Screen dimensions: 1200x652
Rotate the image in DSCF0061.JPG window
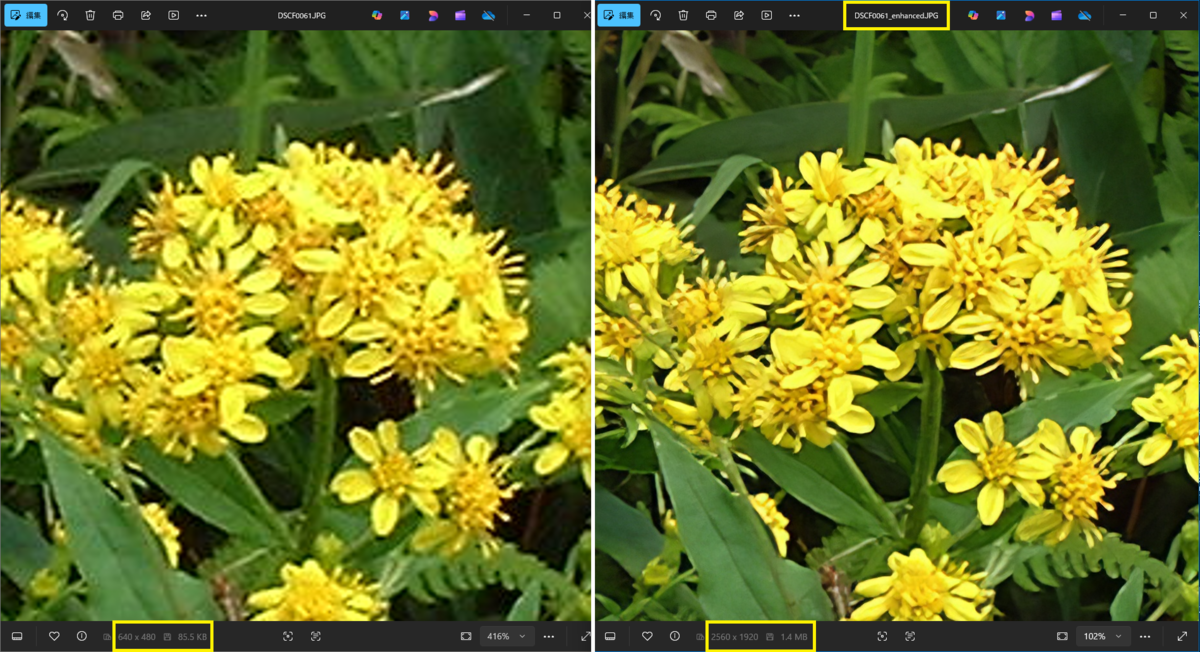coord(63,15)
